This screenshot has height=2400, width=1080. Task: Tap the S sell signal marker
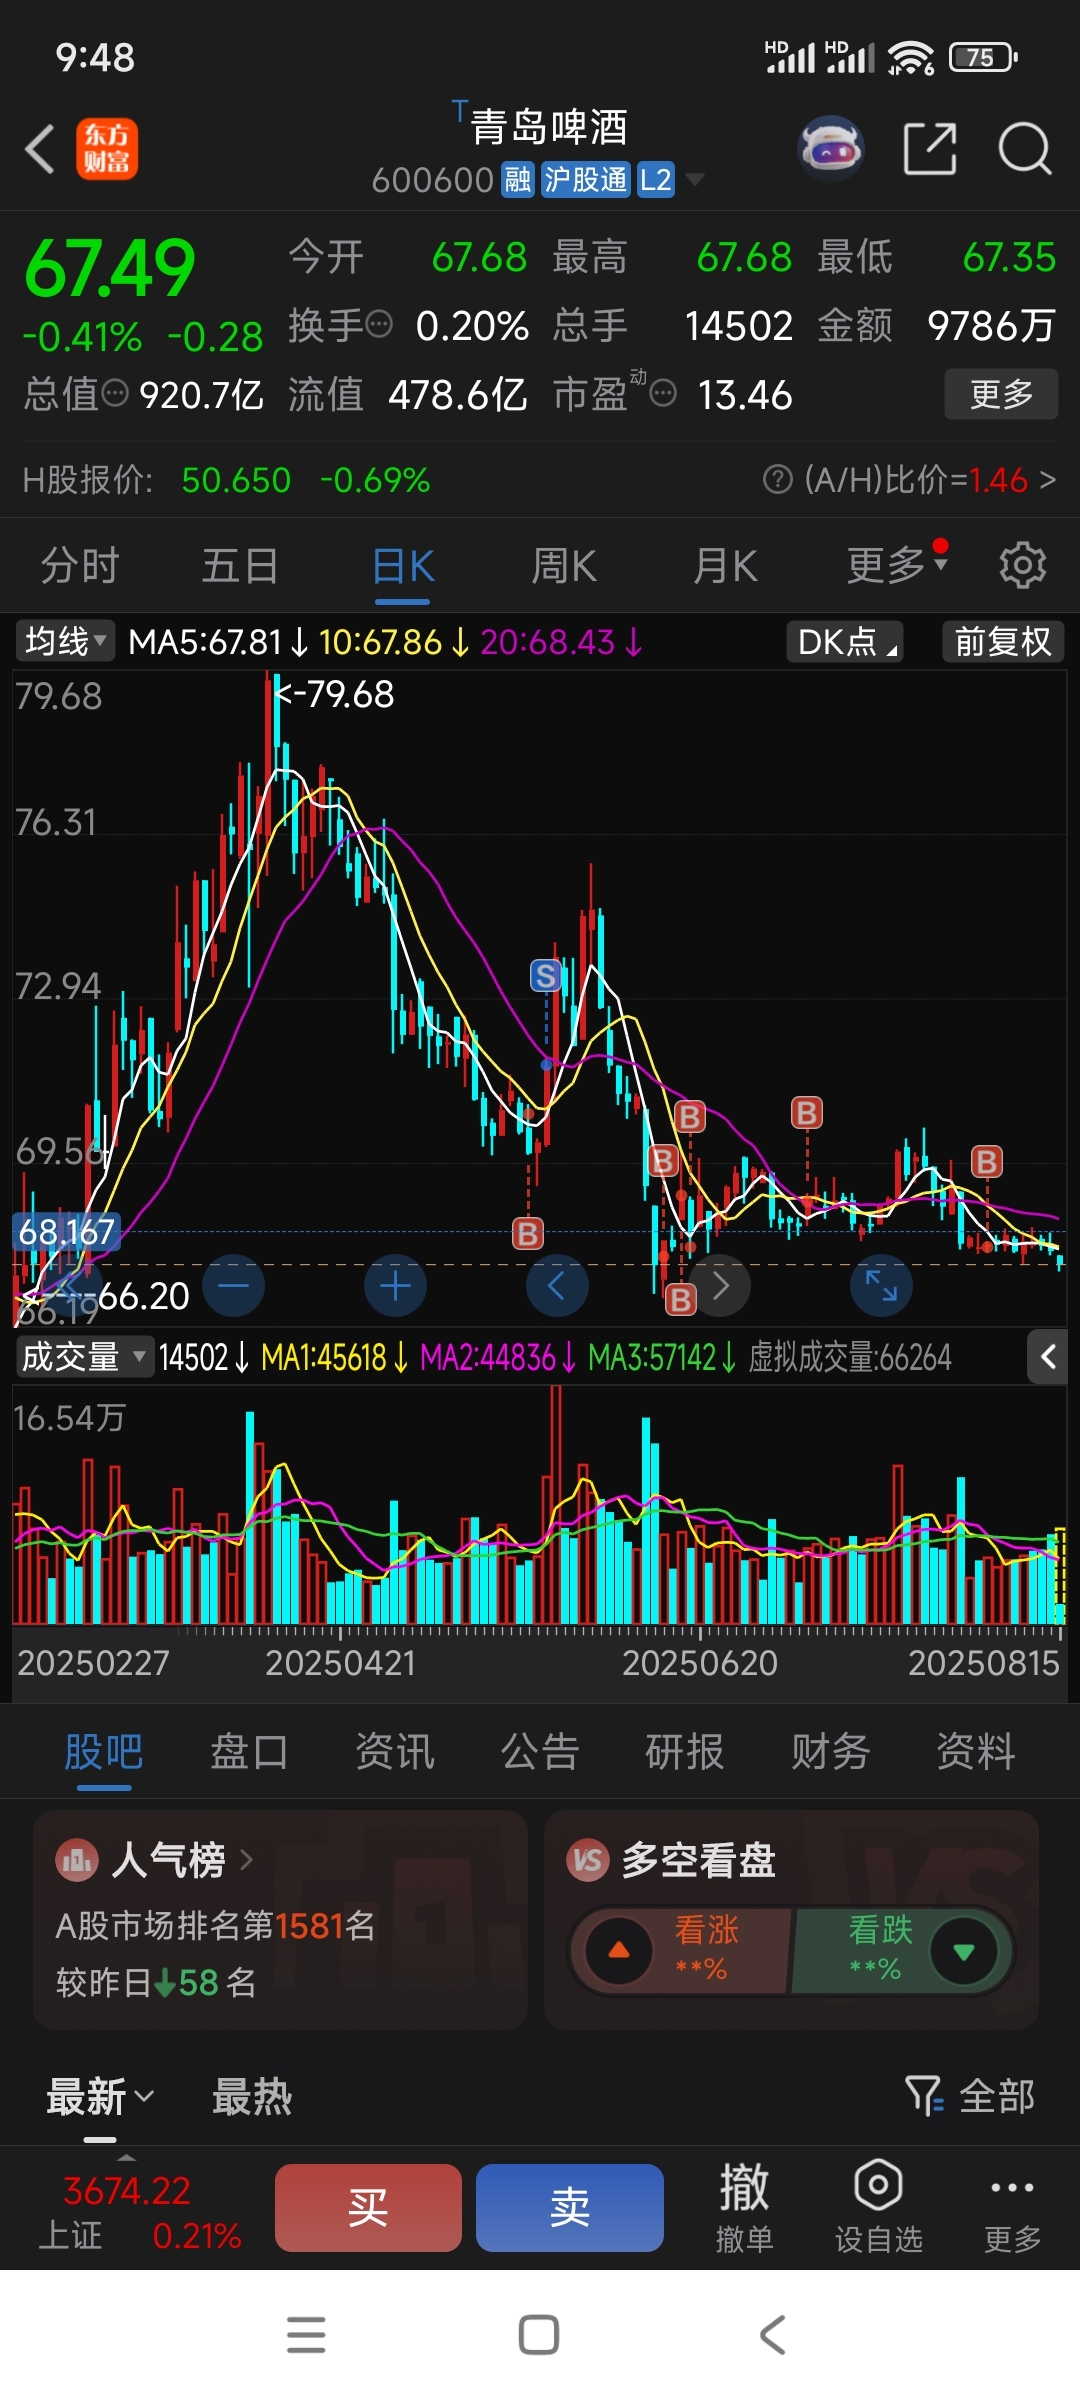click(546, 975)
